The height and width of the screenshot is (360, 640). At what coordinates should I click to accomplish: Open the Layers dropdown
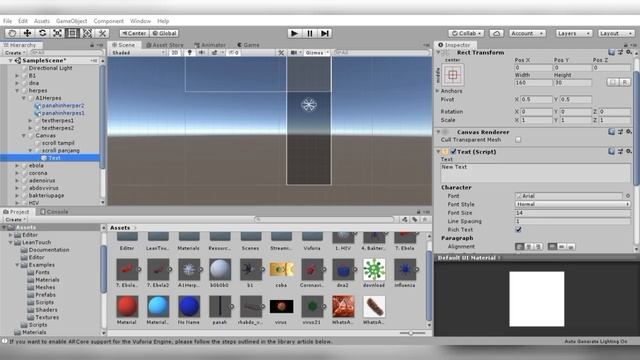coord(574,33)
